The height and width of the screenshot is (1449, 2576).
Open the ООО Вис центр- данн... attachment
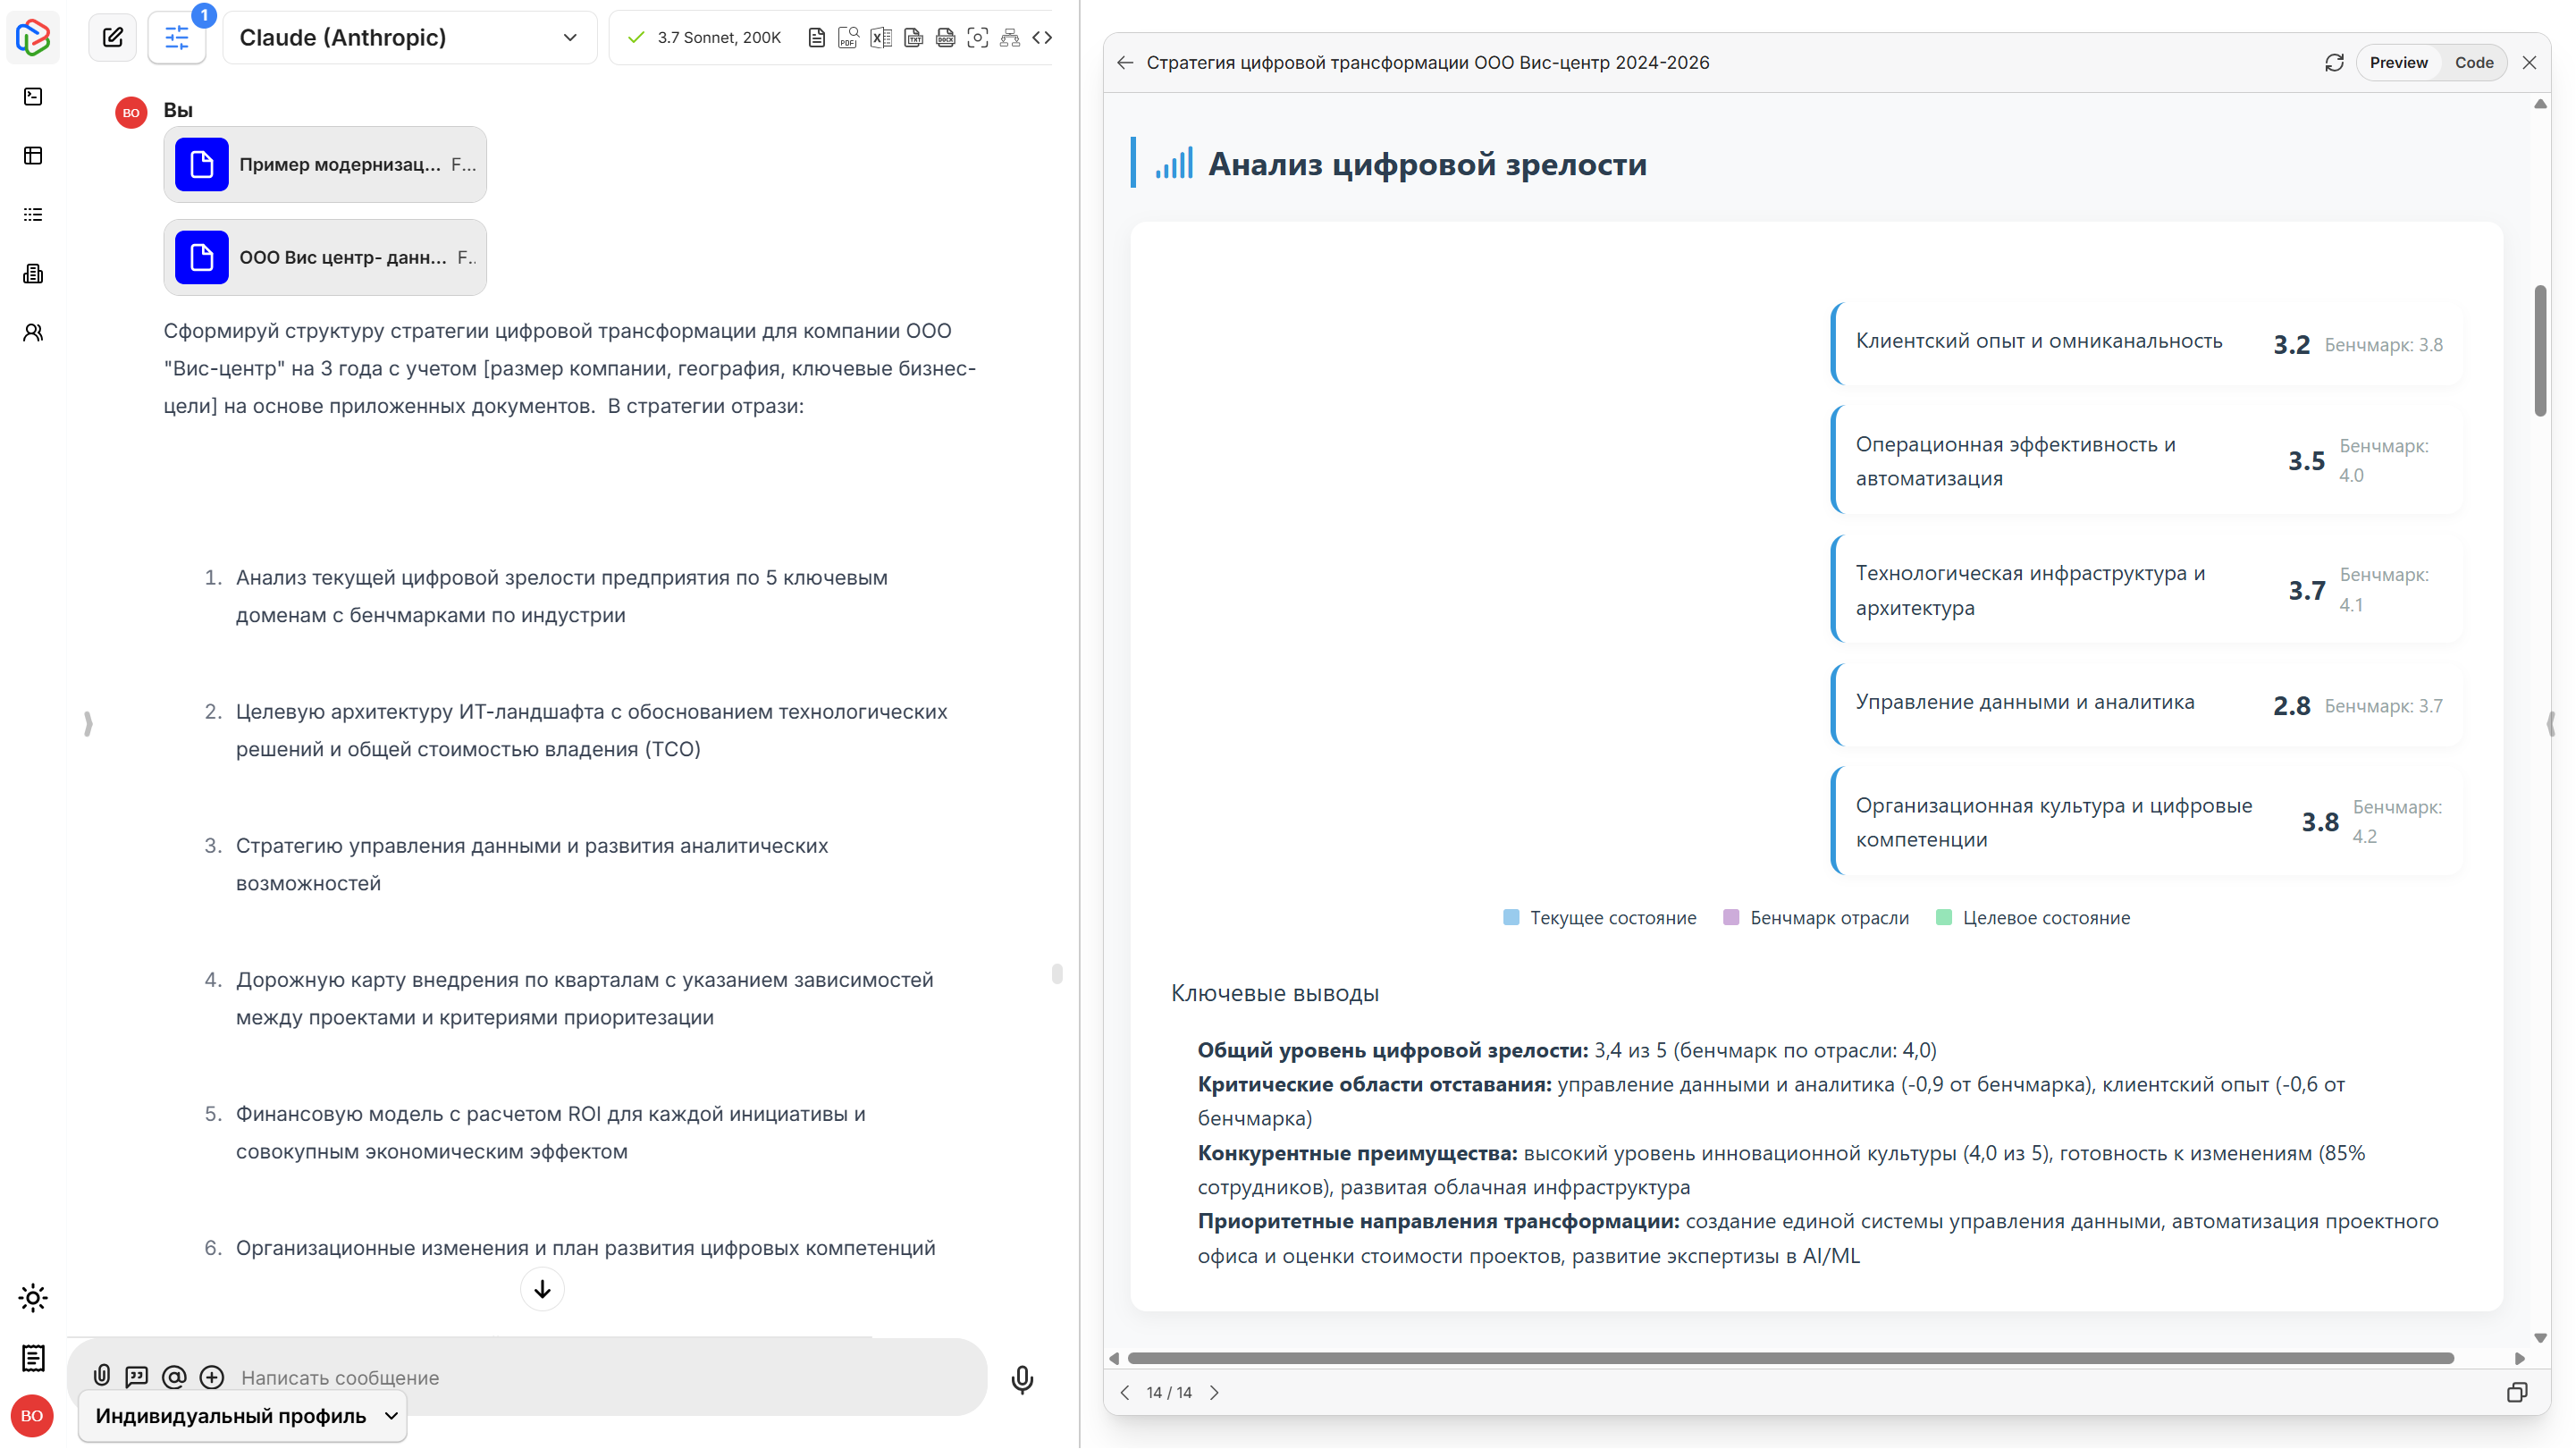(325, 257)
